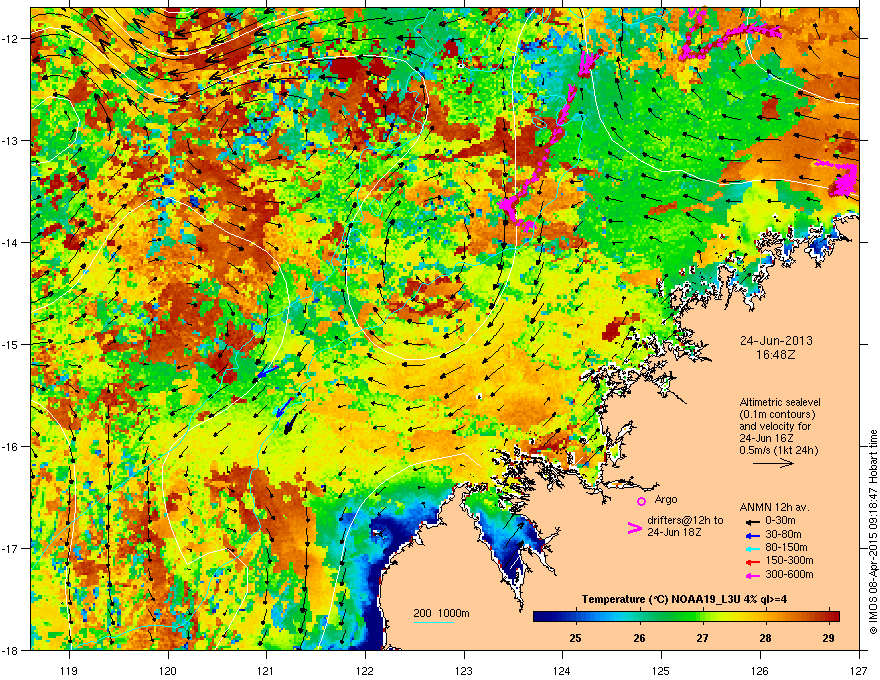Click the magenta Argo circle legend marker

coord(641,501)
